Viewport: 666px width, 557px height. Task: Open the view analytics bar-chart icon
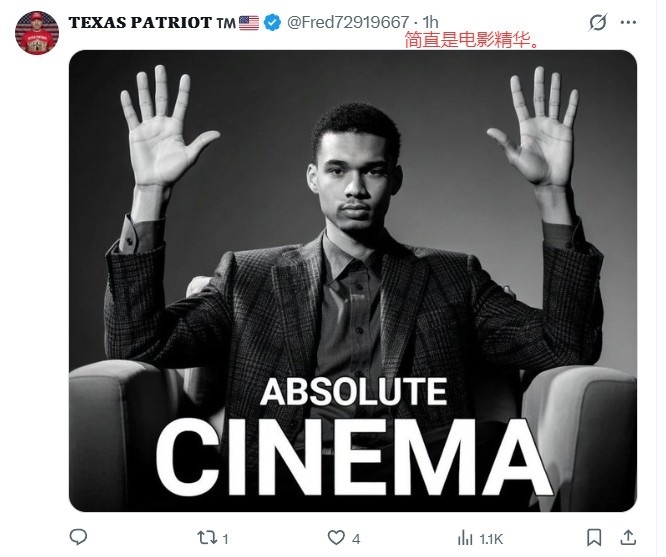pyautogui.click(x=465, y=538)
